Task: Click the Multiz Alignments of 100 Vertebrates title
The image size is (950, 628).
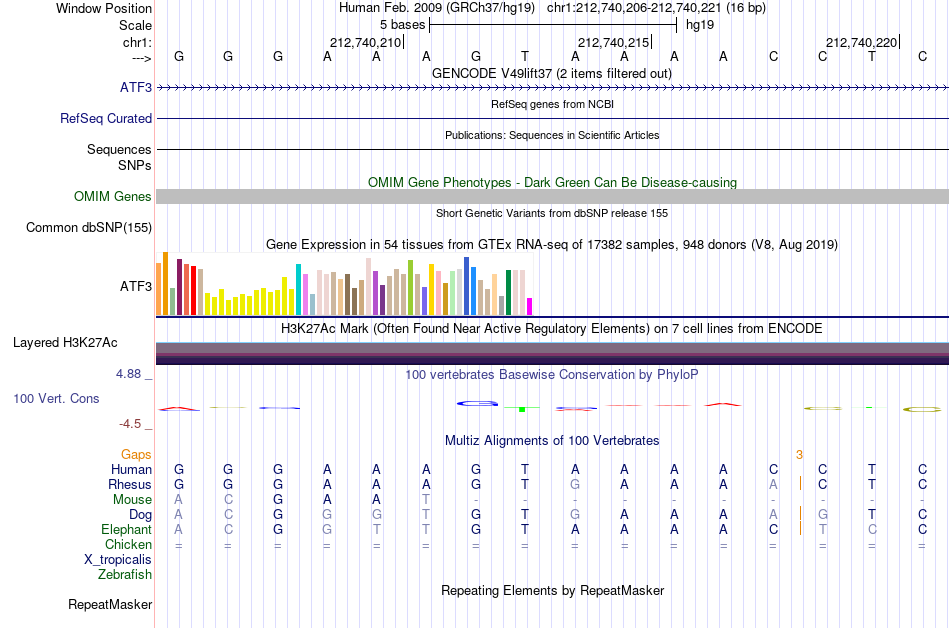Action: tap(552, 441)
